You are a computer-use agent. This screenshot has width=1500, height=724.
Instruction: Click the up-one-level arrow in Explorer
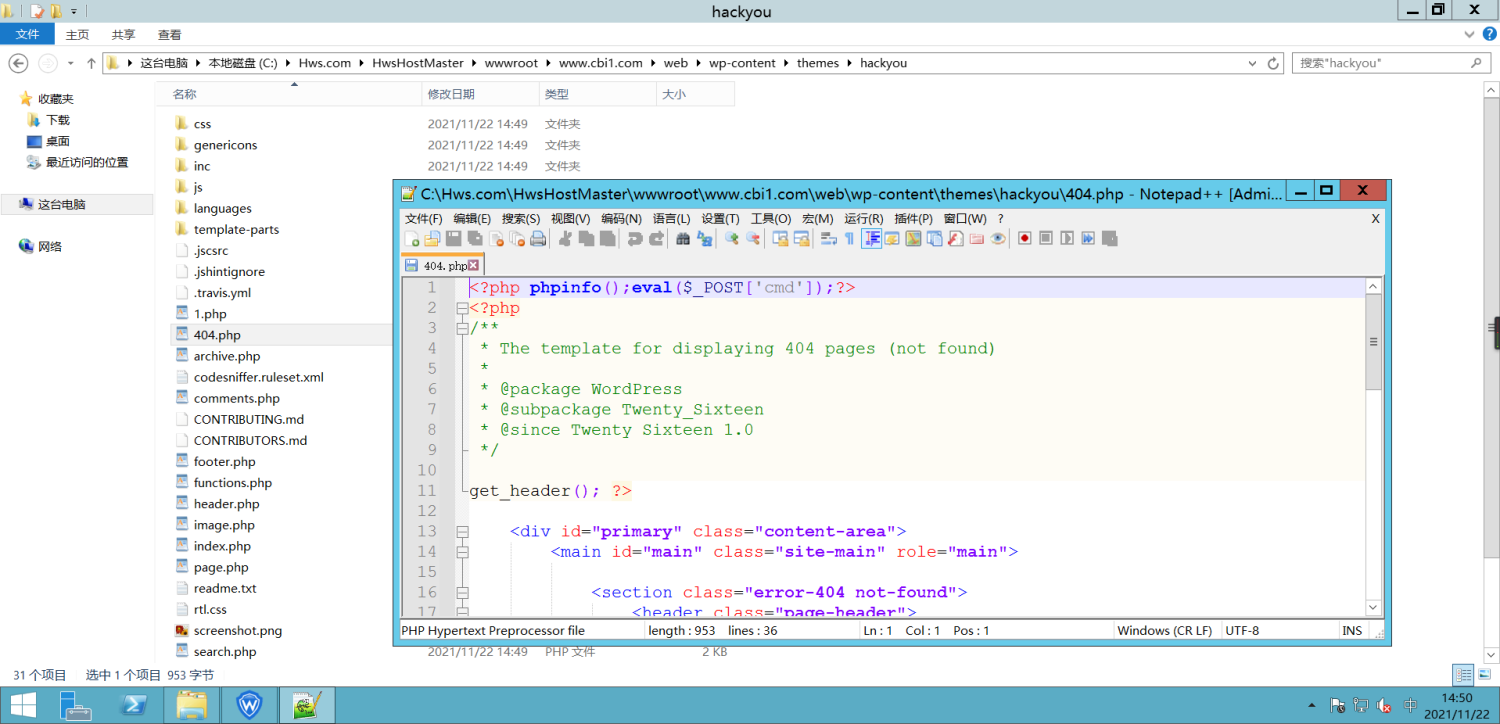point(91,63)
